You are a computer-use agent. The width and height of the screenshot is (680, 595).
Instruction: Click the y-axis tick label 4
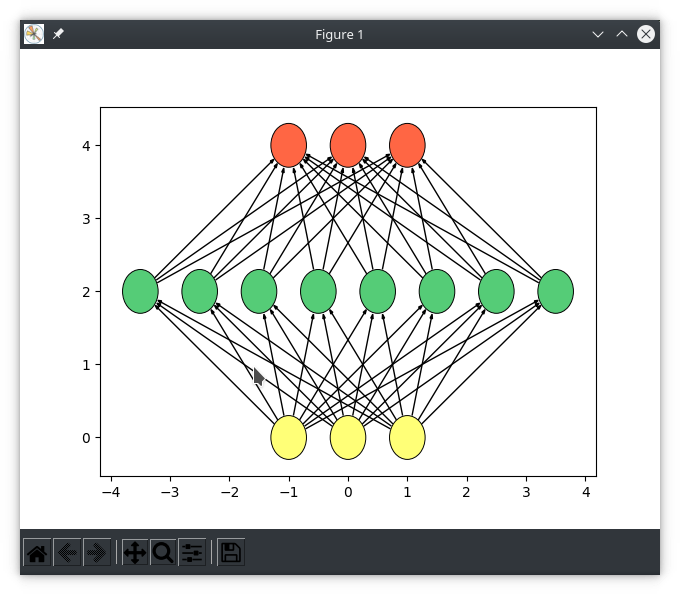point(86,146)
